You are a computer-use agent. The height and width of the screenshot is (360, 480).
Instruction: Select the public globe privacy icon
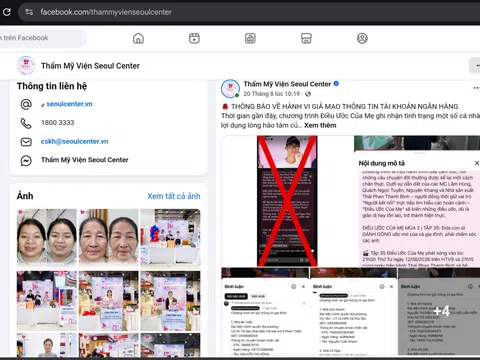point(308,94)
